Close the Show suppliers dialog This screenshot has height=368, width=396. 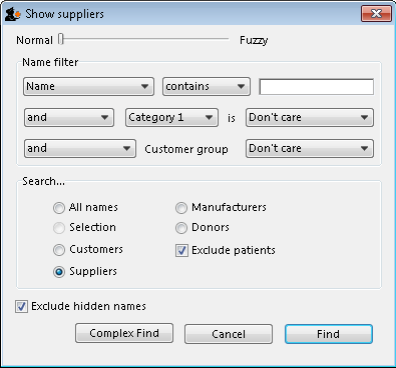tap(376, 14)
